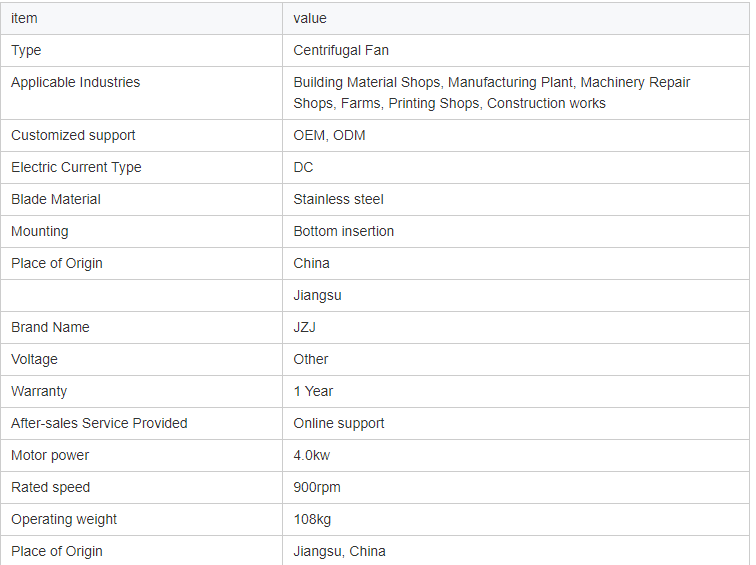
Task: Select the "4.0kw" motor power value
Action: pyautogui.click(x=311, y=455)
